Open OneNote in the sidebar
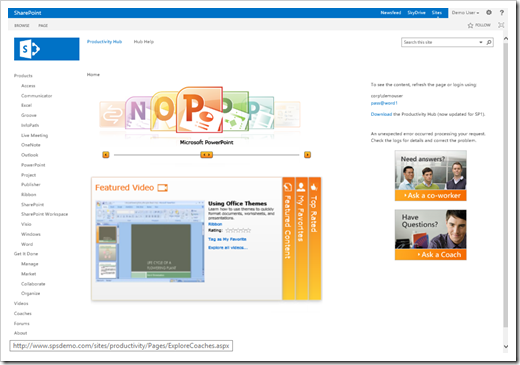520x365 pixels. click(x=31, y=145)
